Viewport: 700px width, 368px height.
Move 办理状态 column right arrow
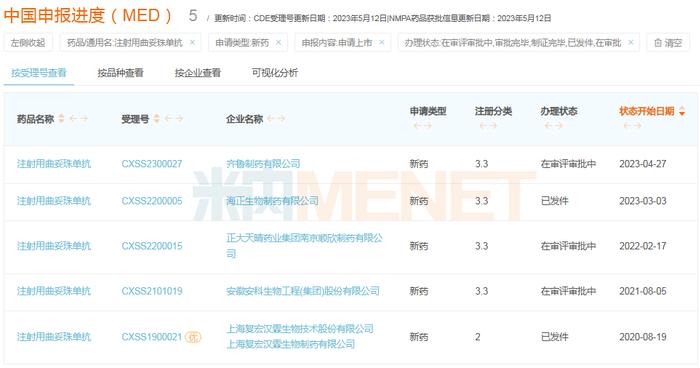[x=559, y=126]
